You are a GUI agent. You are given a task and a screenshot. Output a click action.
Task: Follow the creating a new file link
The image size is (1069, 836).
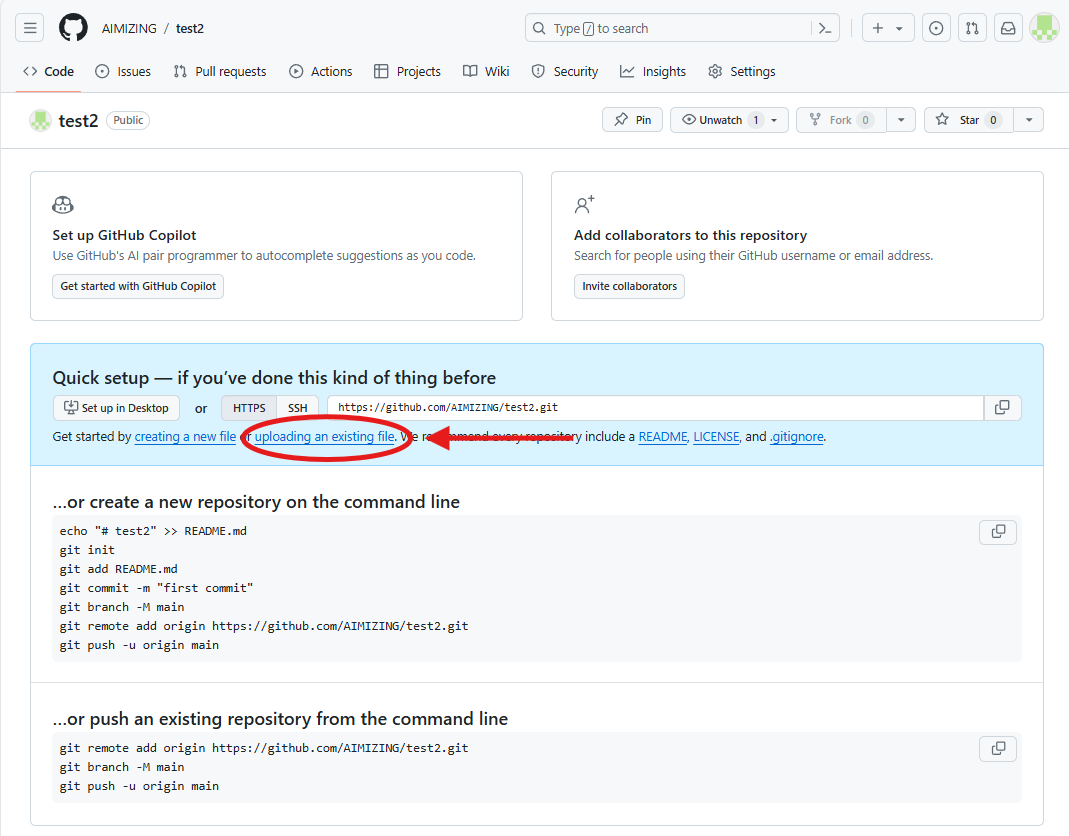(x=185, y=436)
